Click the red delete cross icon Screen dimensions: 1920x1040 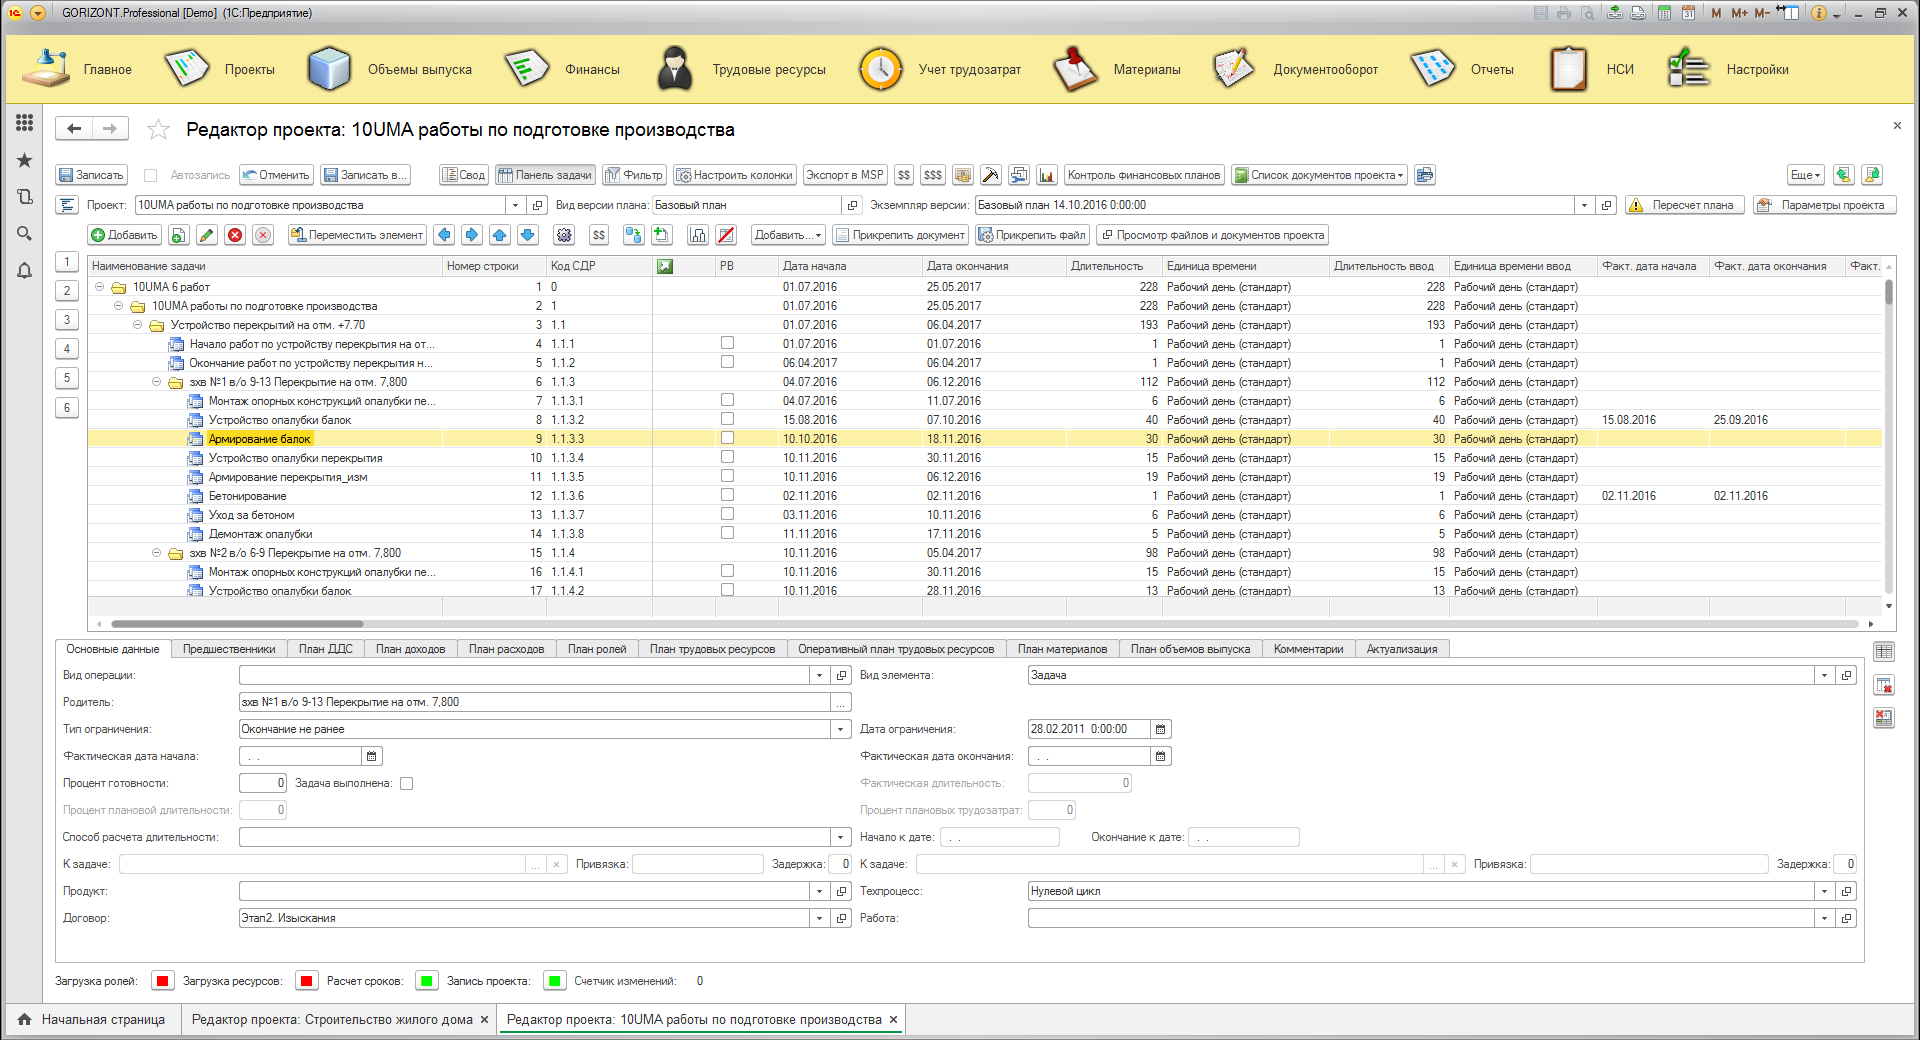(235, 235)
